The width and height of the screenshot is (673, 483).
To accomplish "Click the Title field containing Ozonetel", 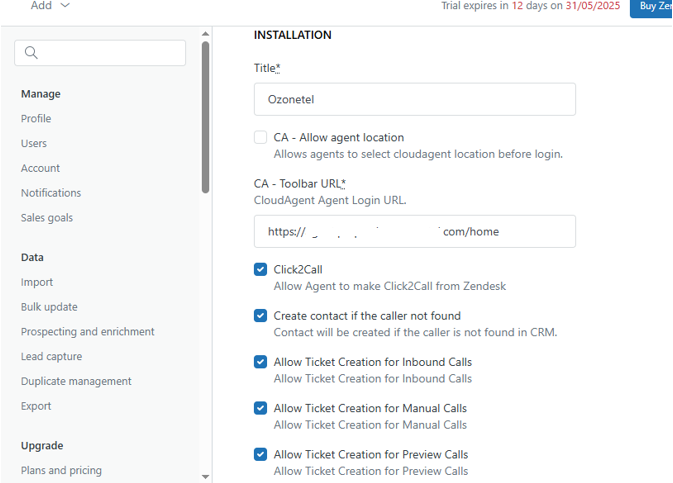I will pos(415,100).
